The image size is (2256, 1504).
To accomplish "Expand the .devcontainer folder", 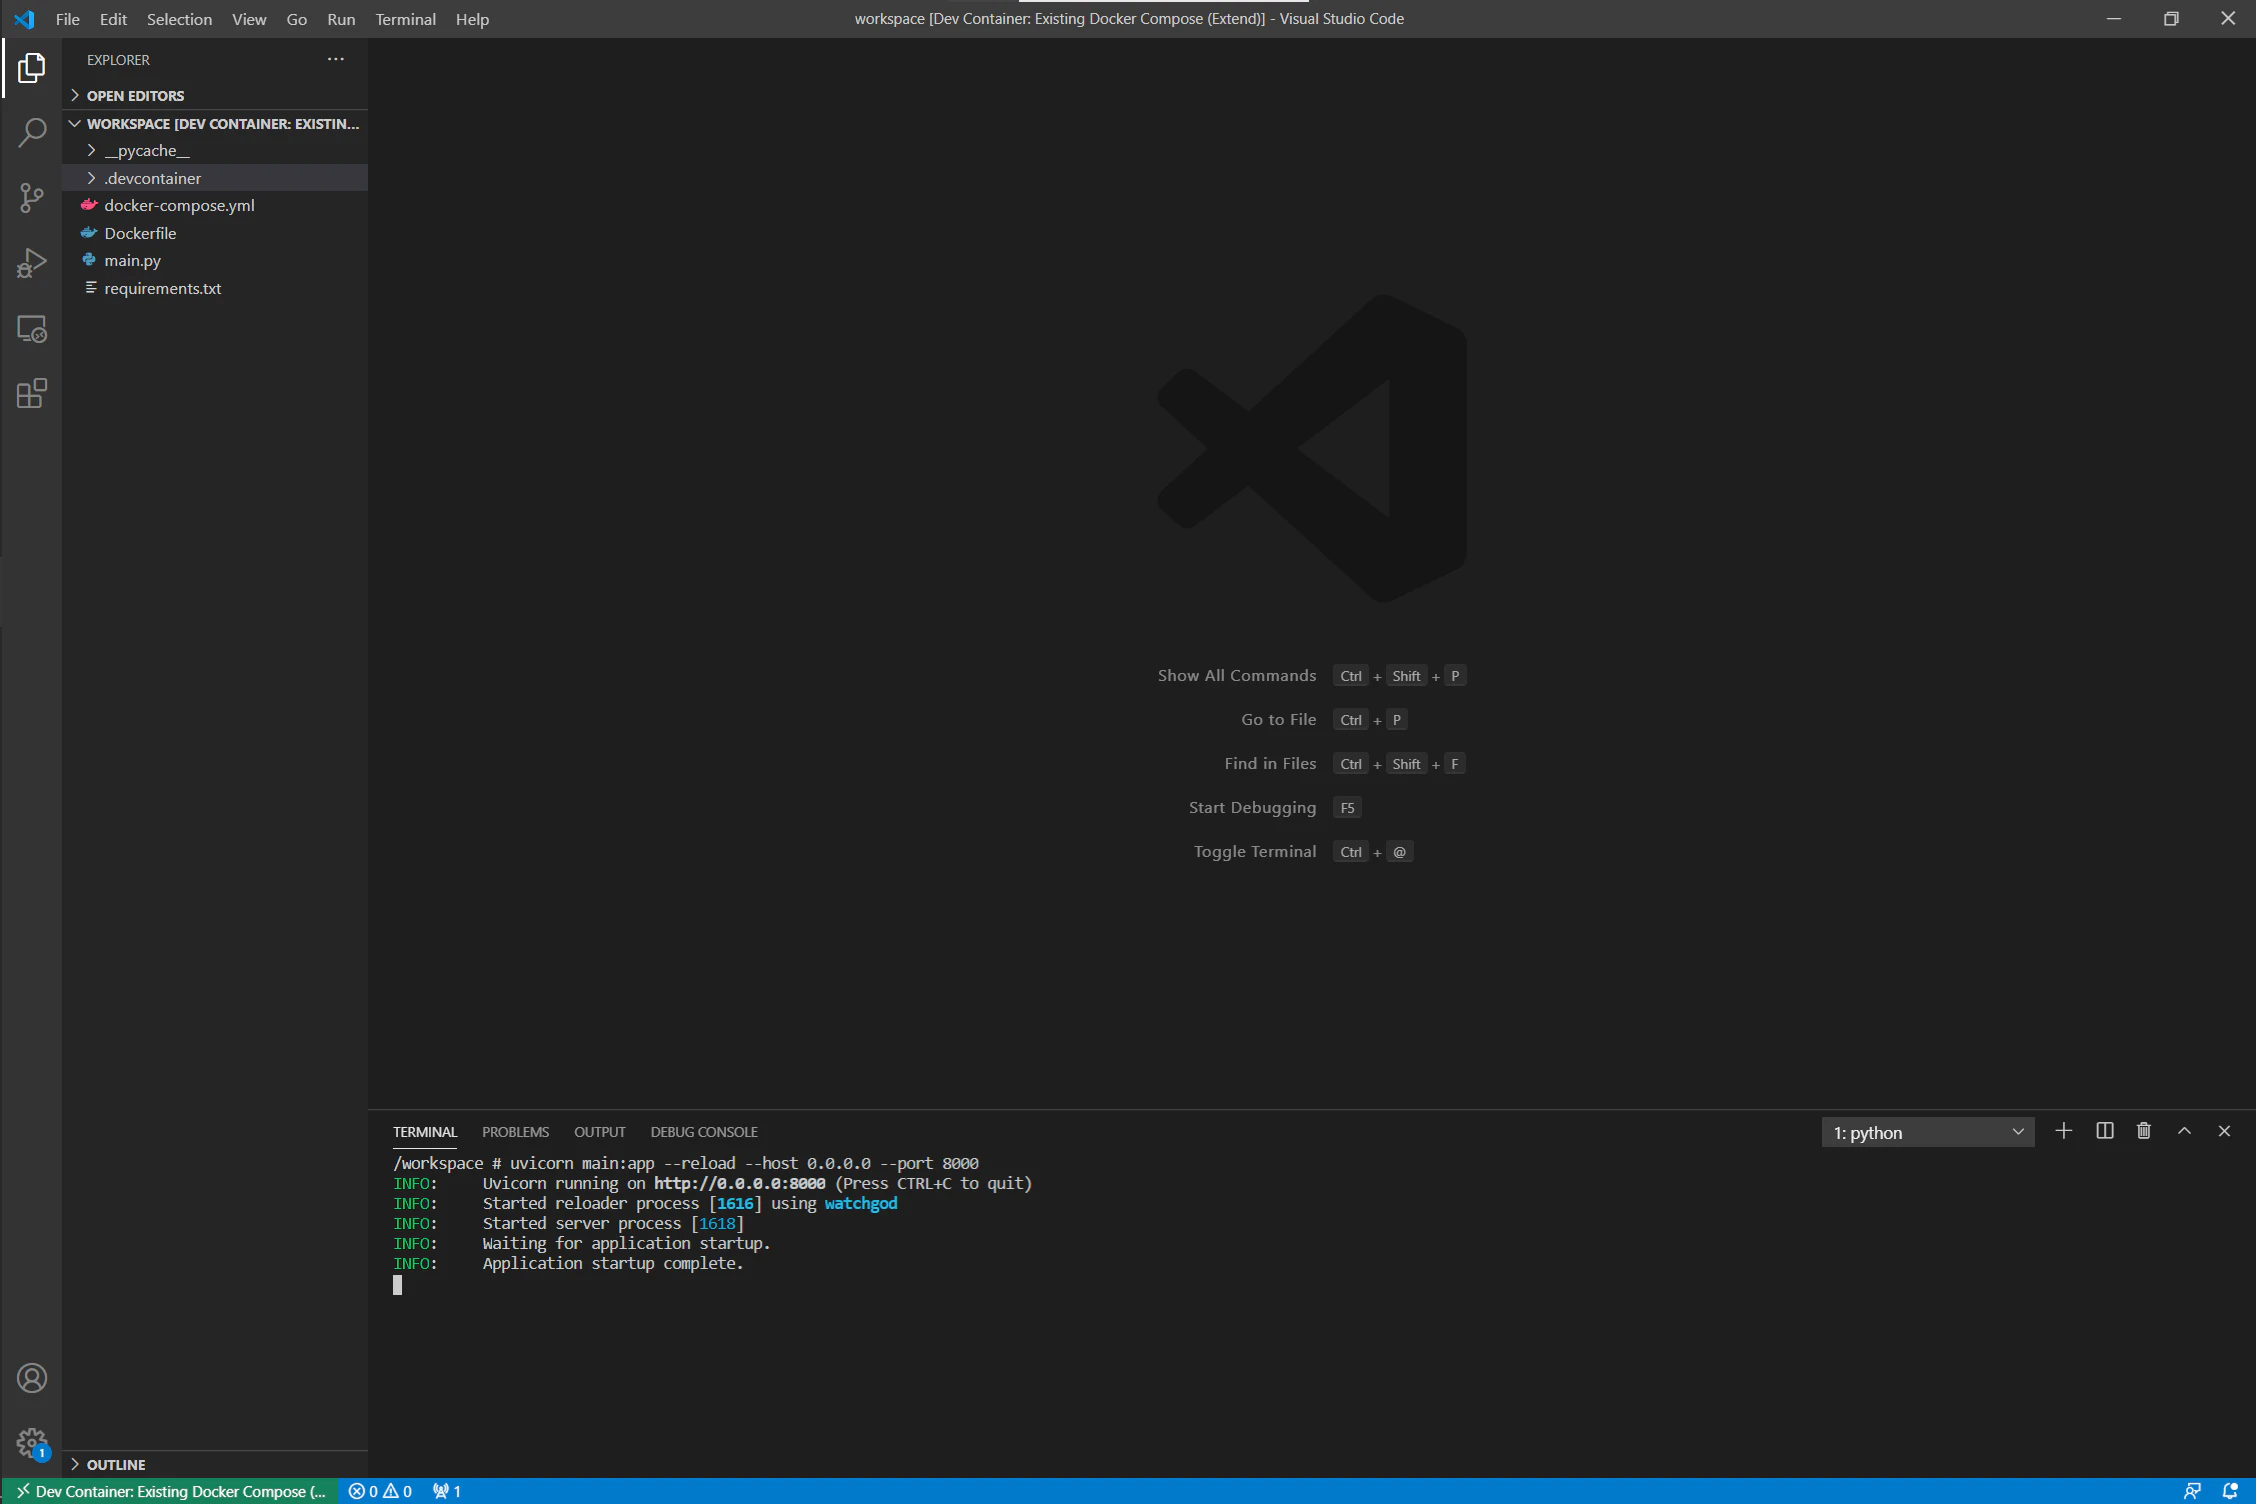I will (152, 178).
